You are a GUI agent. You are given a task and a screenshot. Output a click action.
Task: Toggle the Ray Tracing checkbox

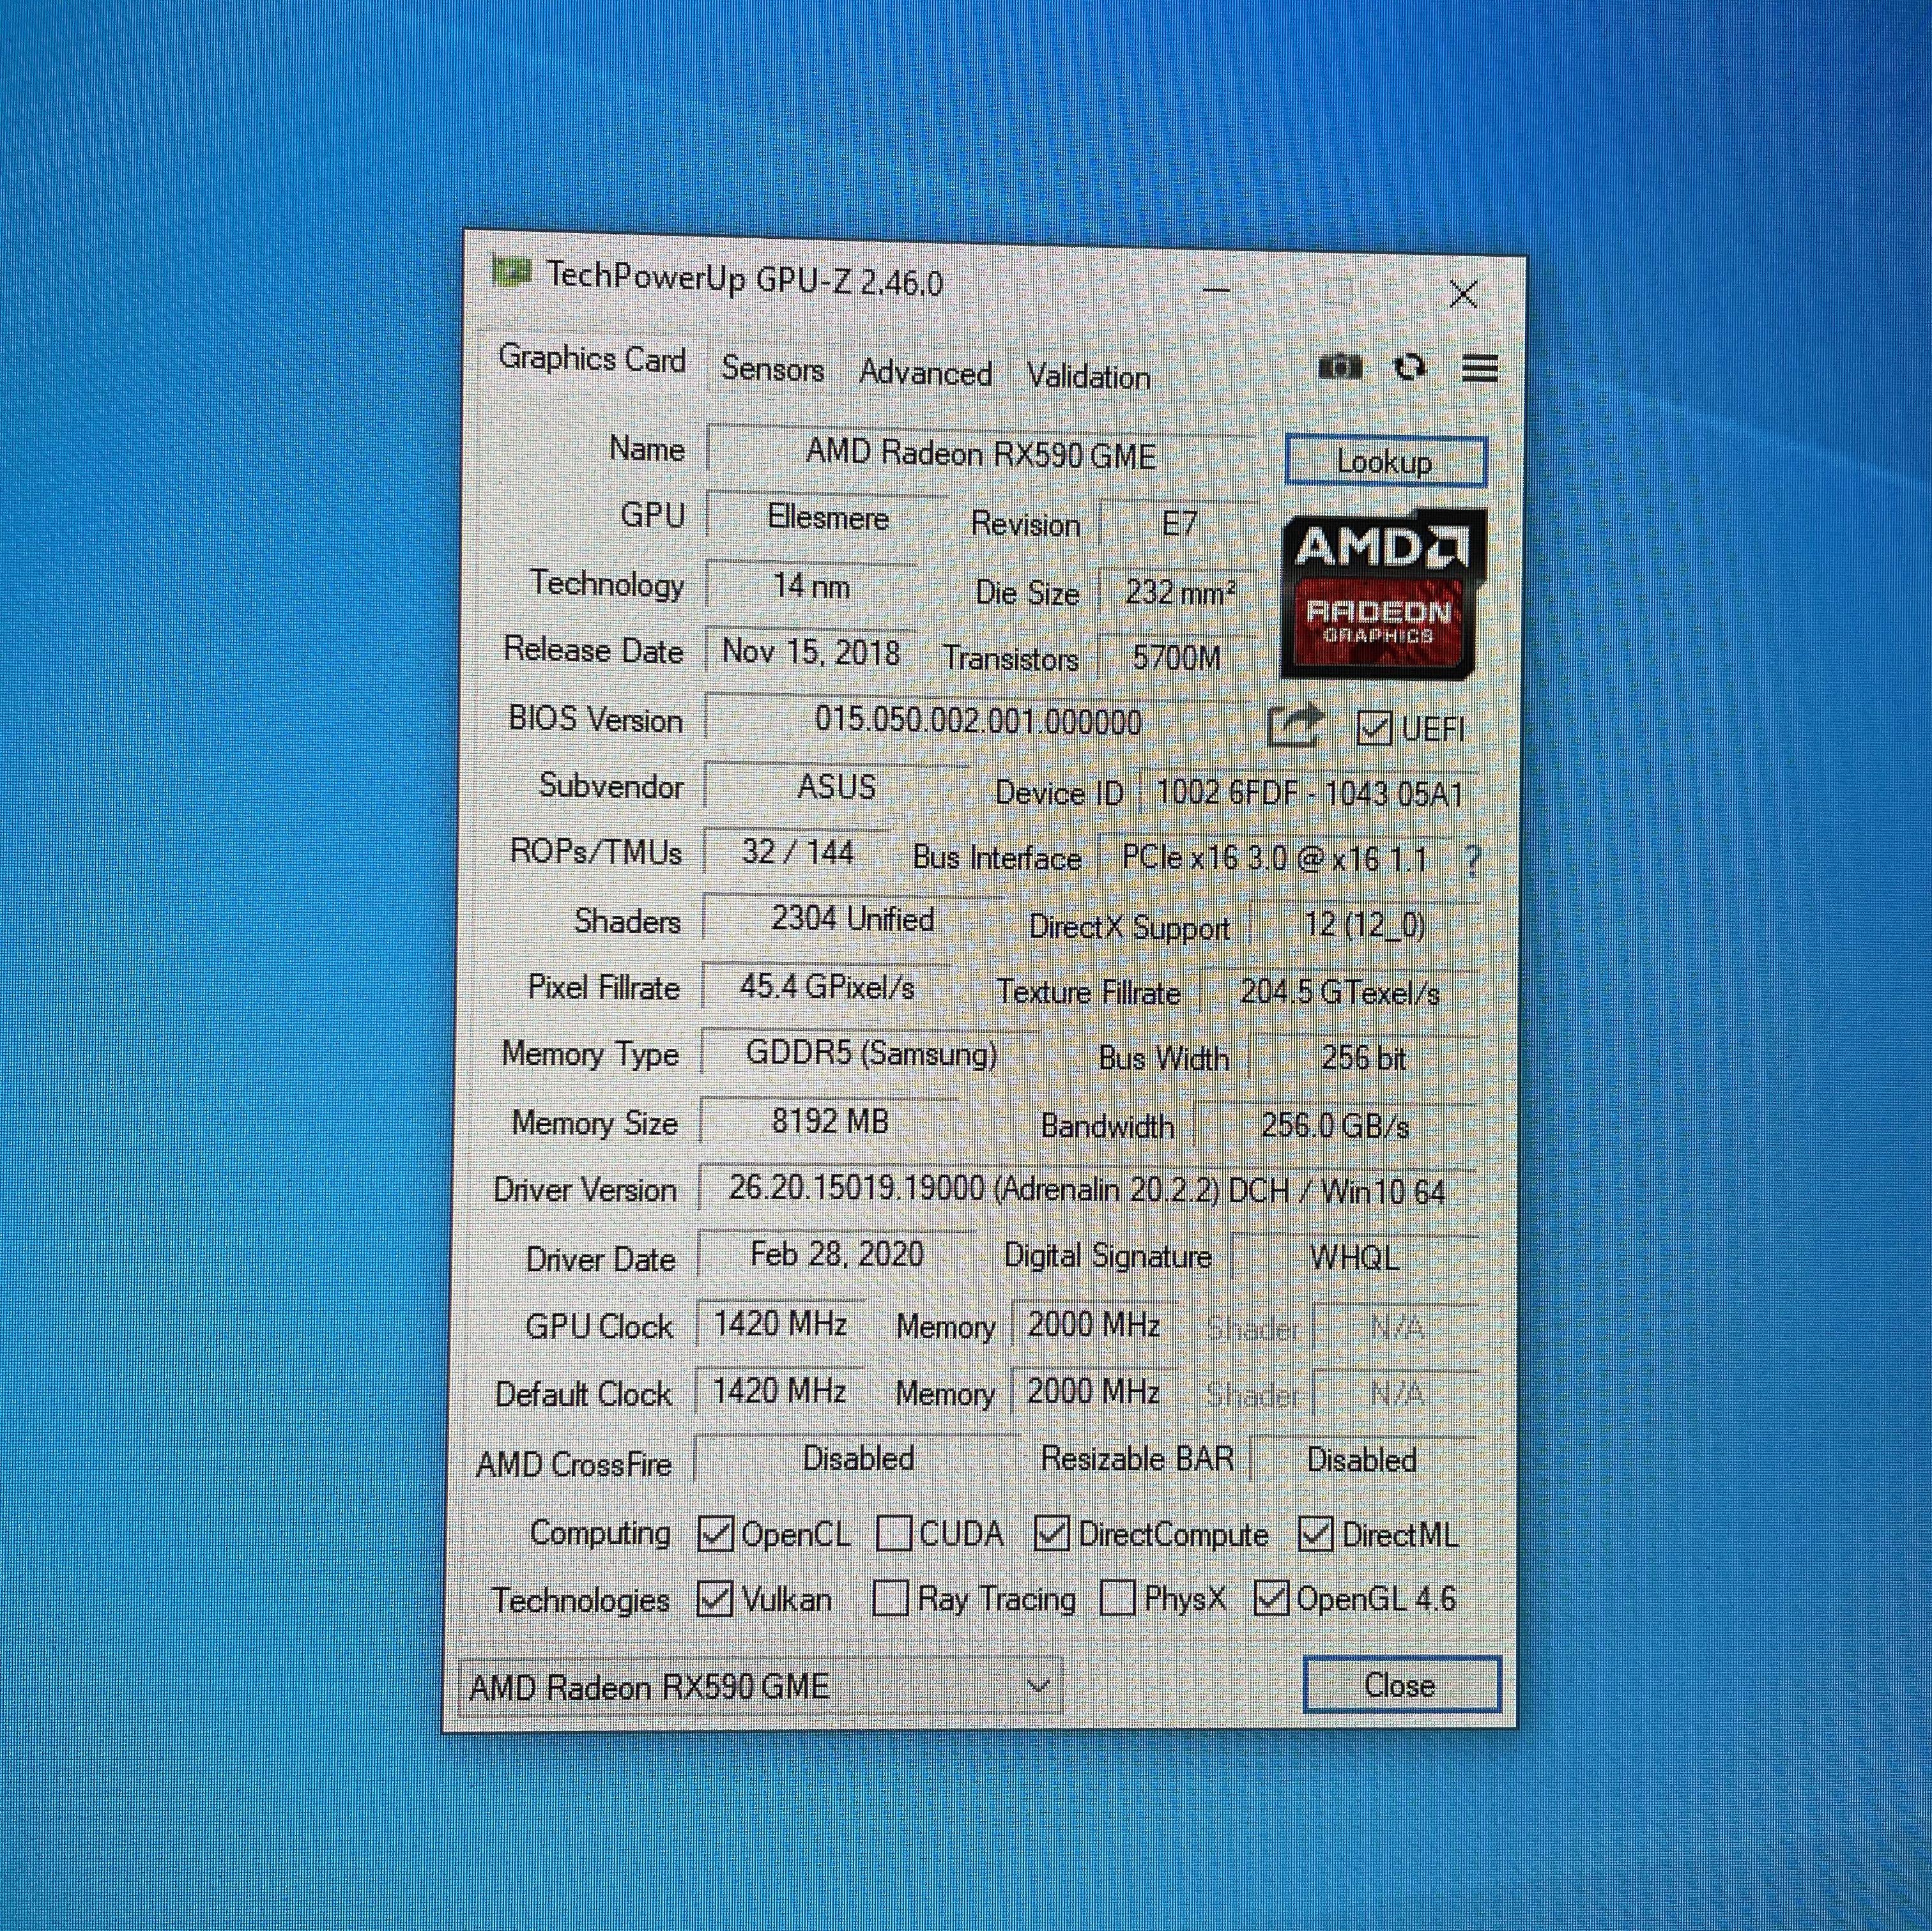tap(890, 1598)
